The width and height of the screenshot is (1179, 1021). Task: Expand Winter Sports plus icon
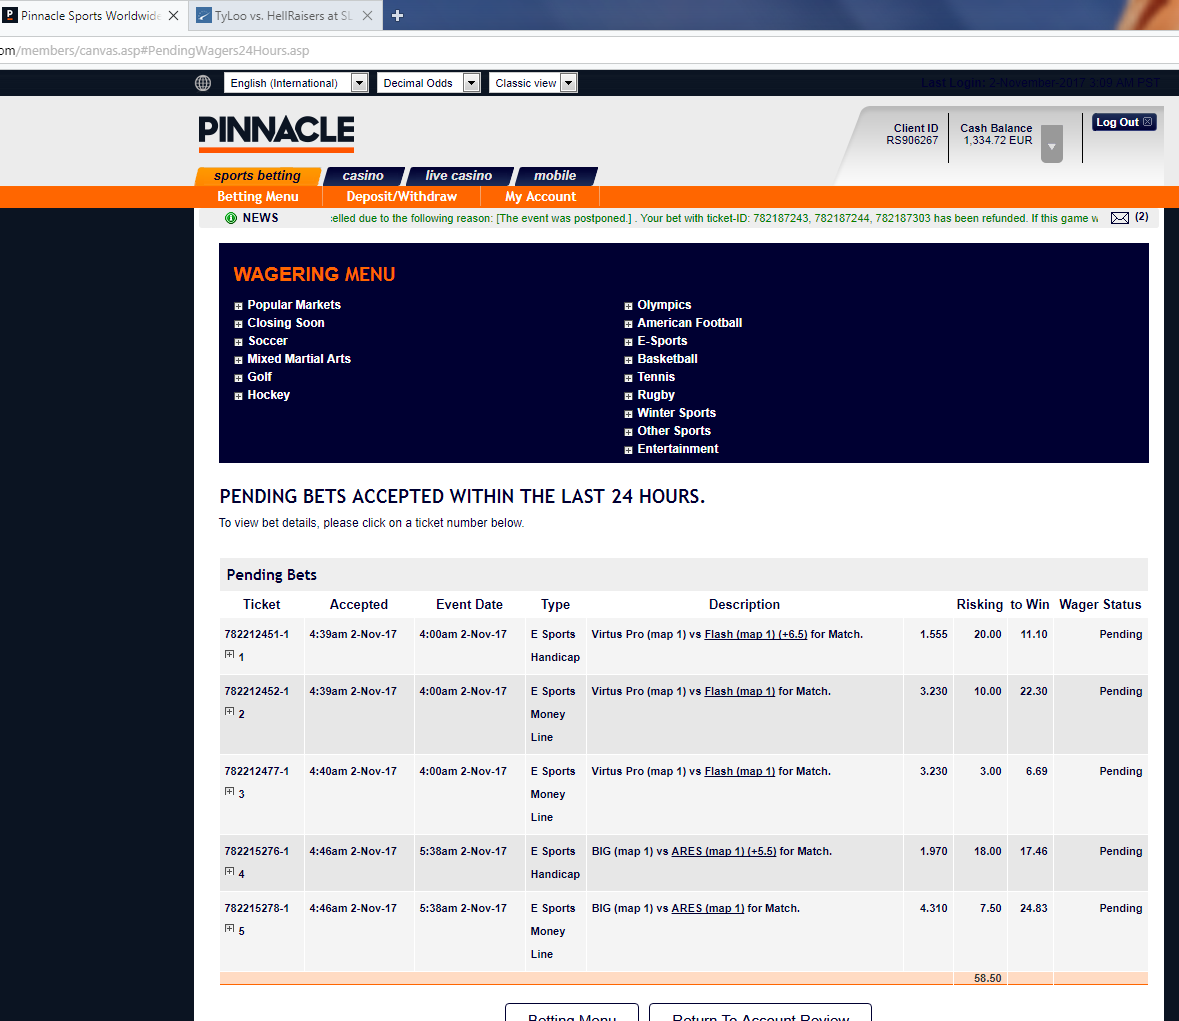[x=628, y=414]
